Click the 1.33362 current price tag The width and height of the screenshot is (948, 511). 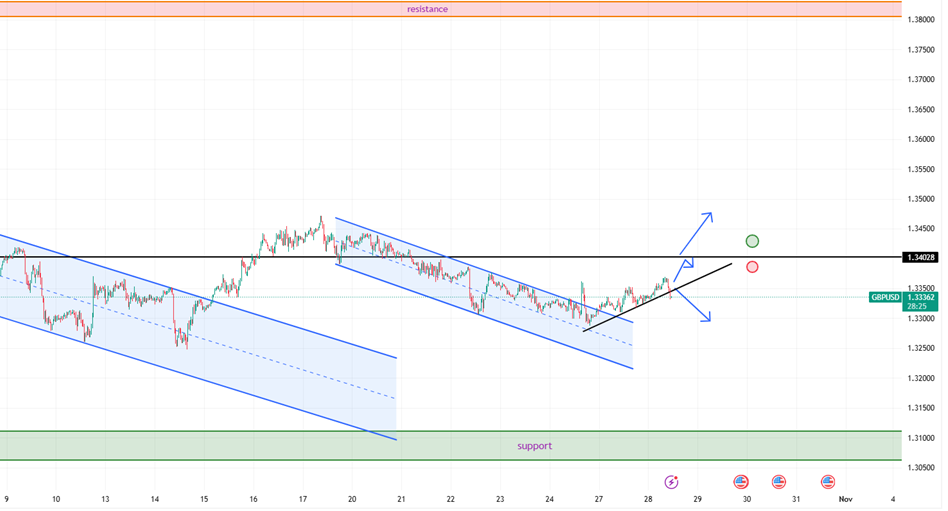tap(921, 297)
